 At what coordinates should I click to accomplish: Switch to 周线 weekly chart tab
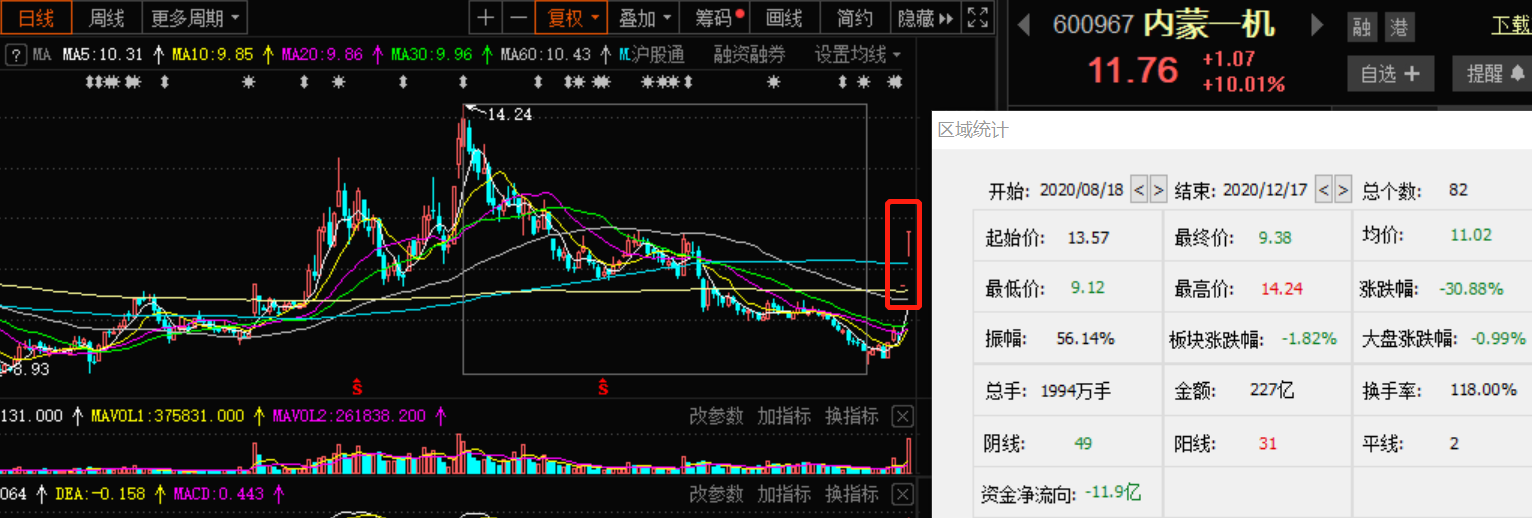(107, 18)
